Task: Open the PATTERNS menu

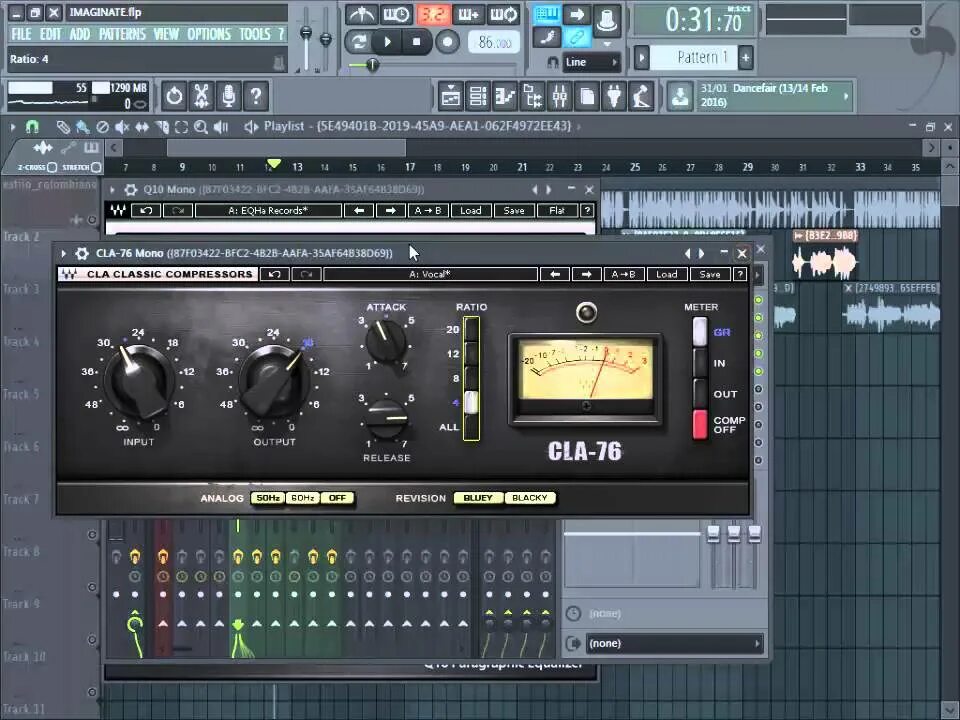Action: [x=122, y=34]
